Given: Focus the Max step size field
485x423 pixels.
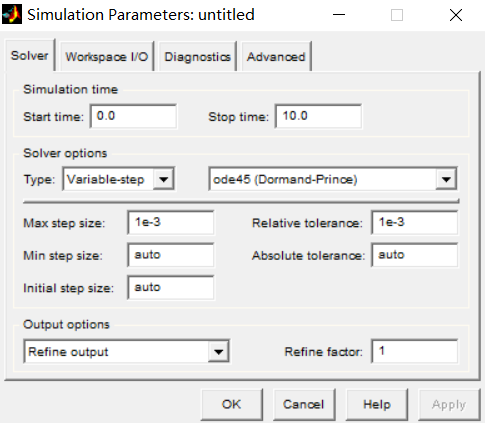Looking at the screenshot, I should click(171, 222).
